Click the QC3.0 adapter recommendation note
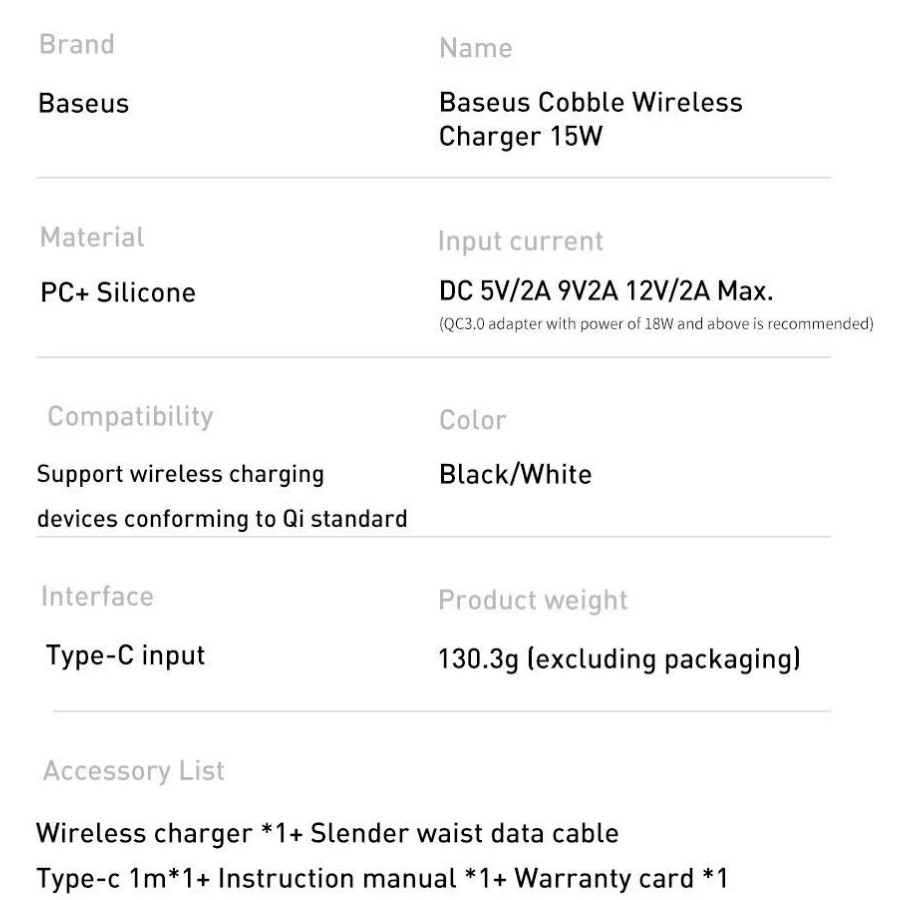 pyautogui.click(x=657, y=323)
